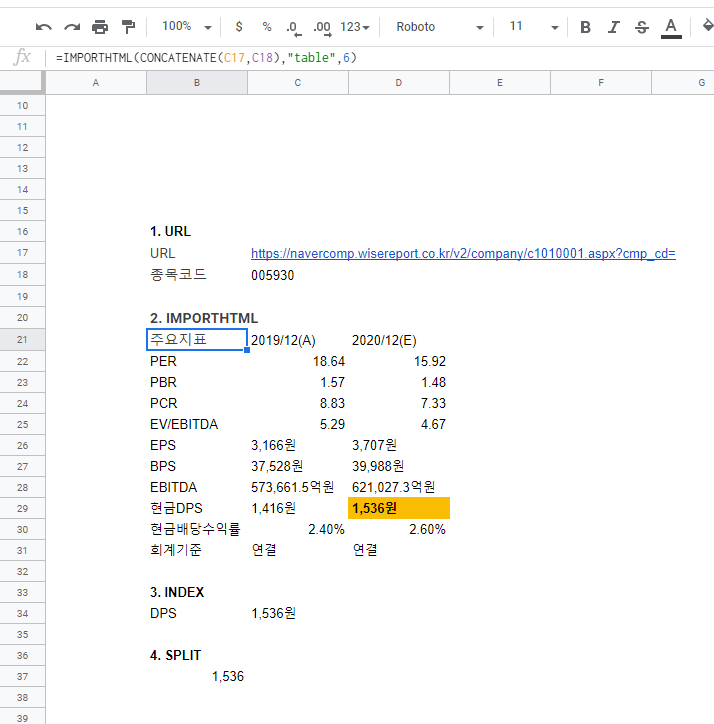Viewport: 714px width, 724px height.
Task: Select PCR value 7.33
Action: pos(399,403)
